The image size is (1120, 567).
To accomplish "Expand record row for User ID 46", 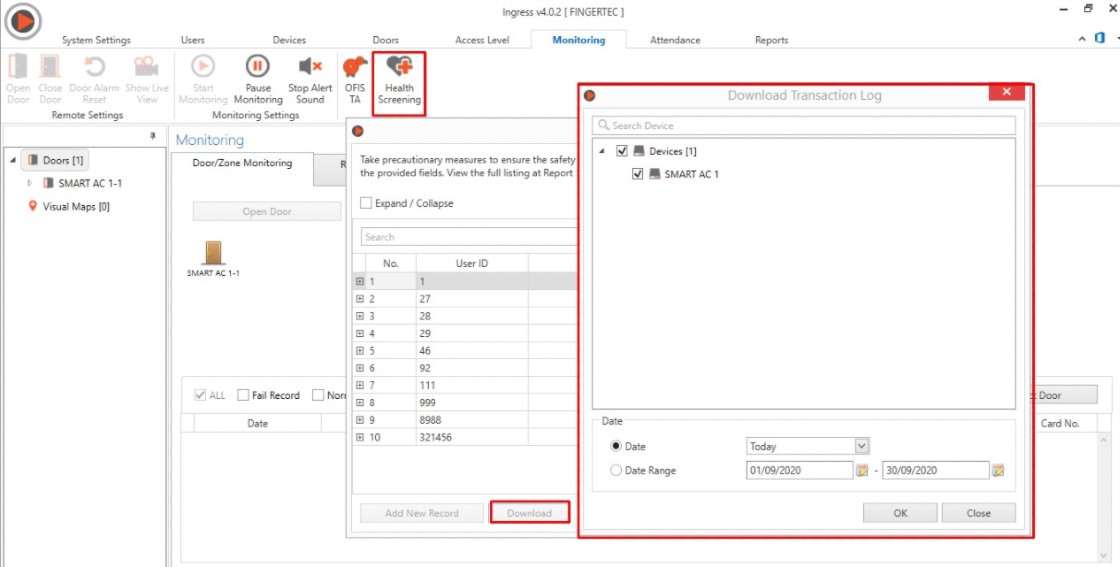I will pos(360,351).
